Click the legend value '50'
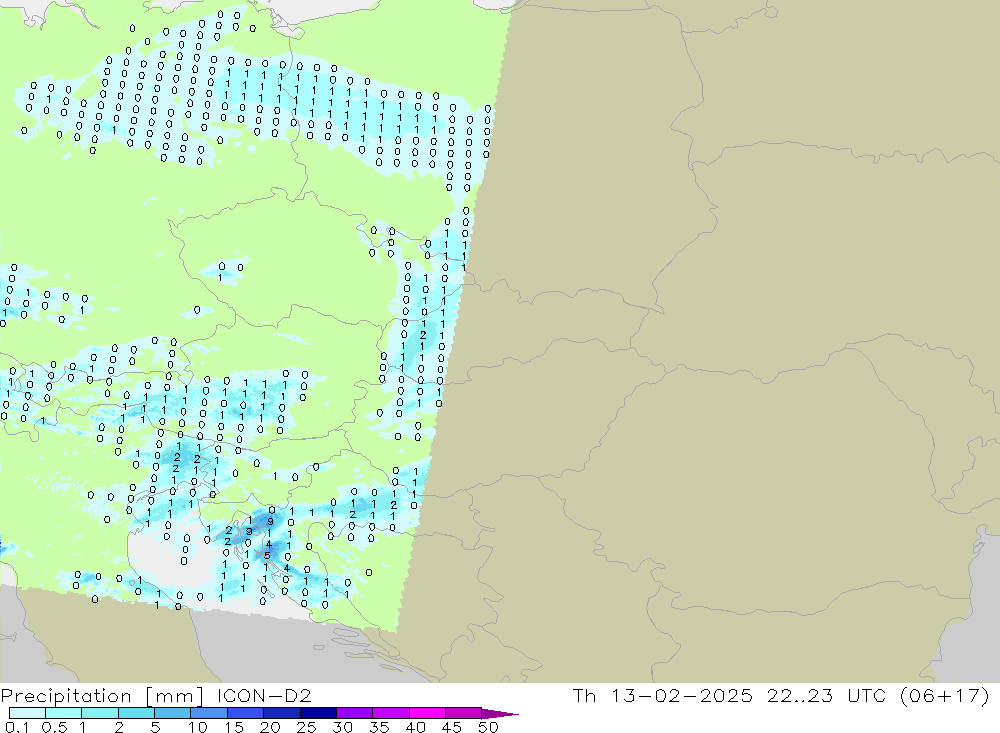Screen dimensions: 1000x733 click(488, 727)
